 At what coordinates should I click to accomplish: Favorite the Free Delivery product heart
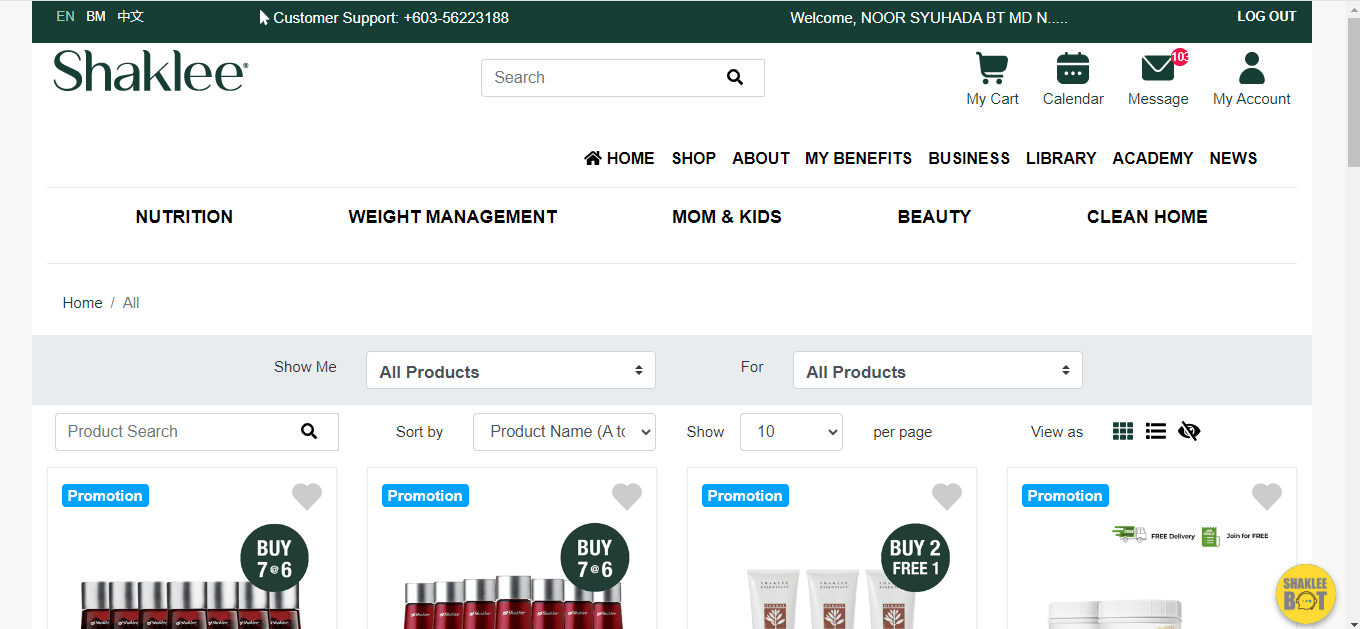1267,496
